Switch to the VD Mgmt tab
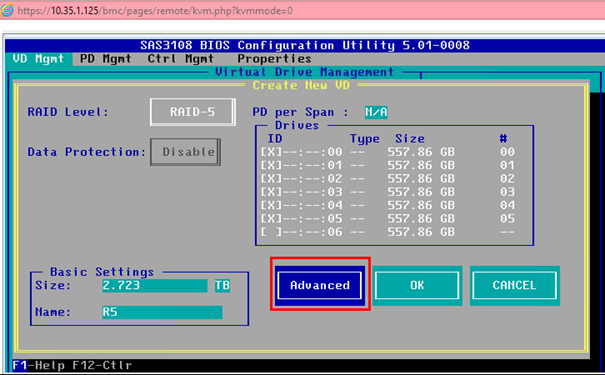This screenshot has height=375, width=605. pos(38,59)
